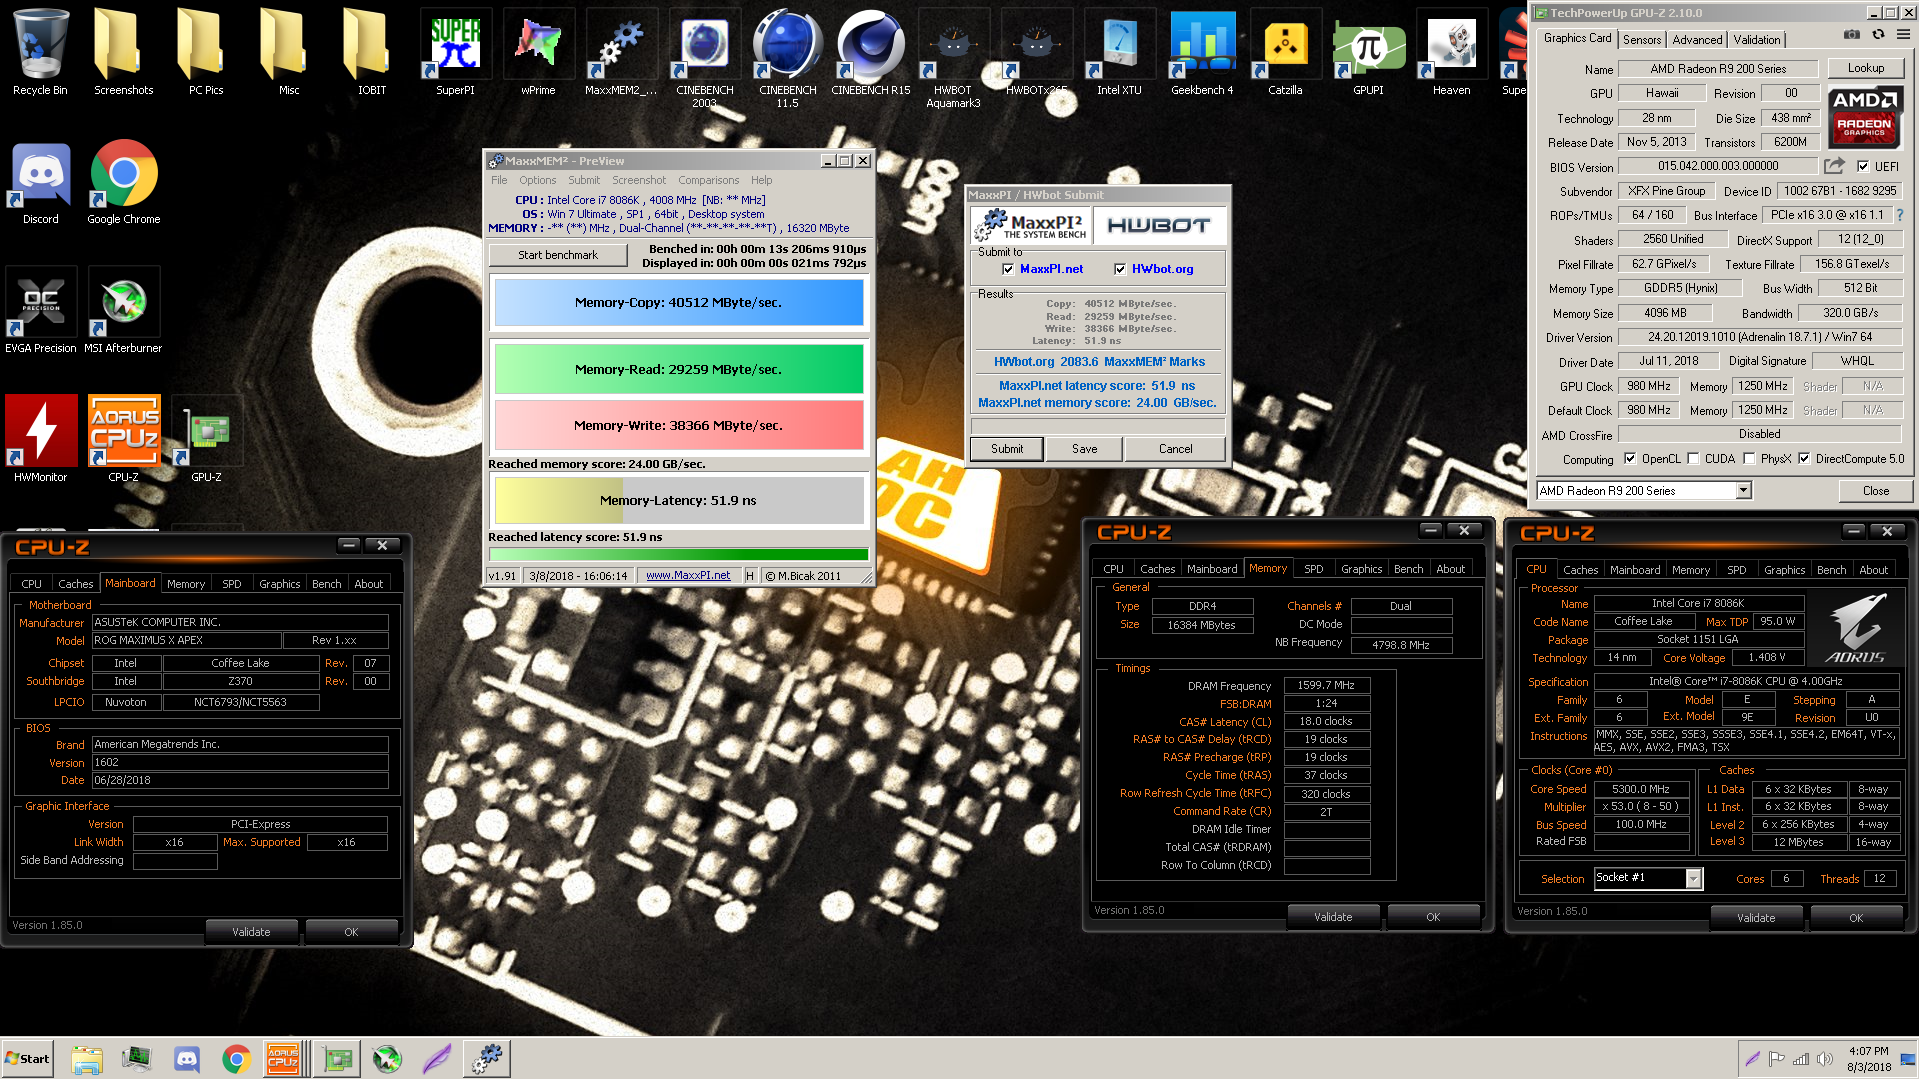
Task: Take a GPU-Z screenshot with the camera icon
Action: (1851, 35)
